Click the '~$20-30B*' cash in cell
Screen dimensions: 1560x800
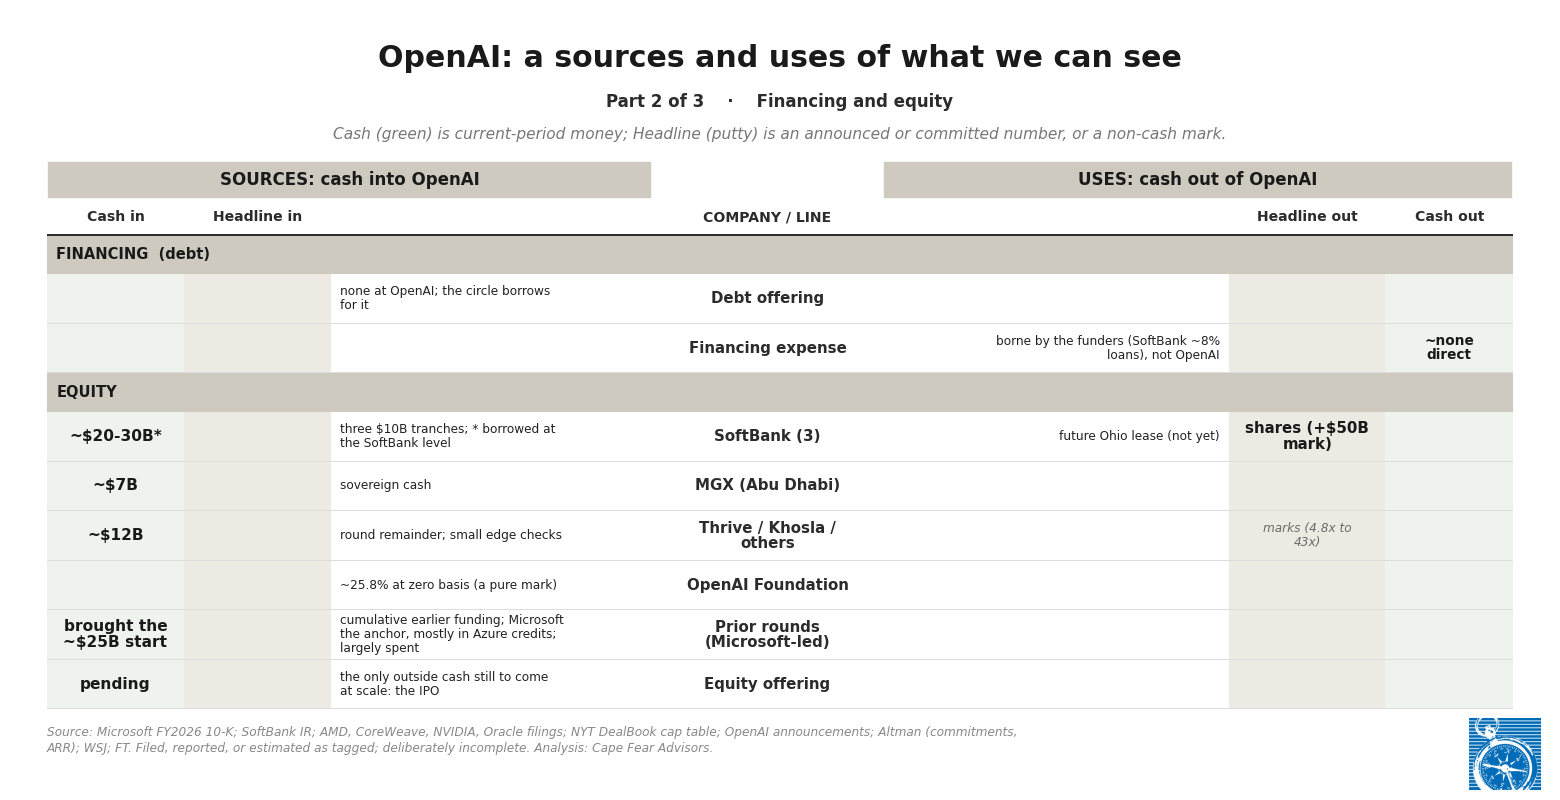click(x=116, y=437)
